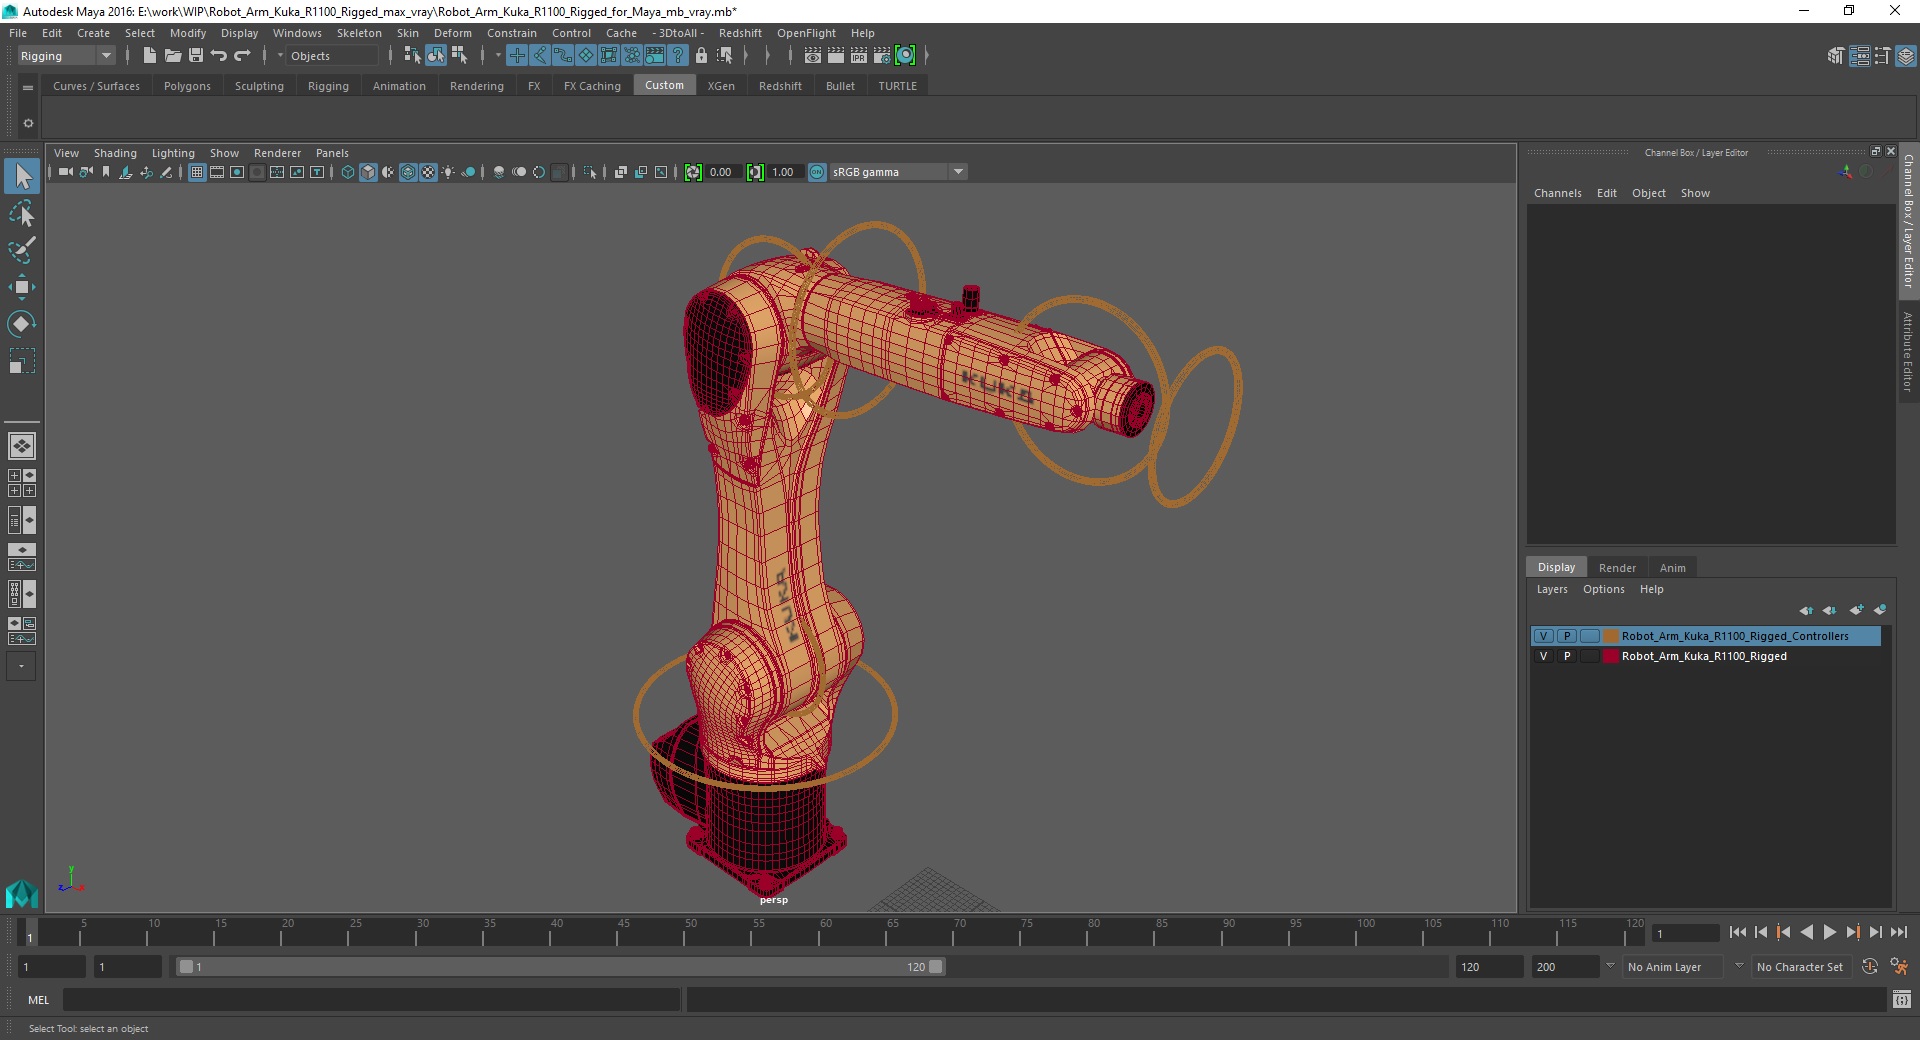Go to end of playback range
Screen dimensions: 1920x1040
pyautogui.click(x=1899, y=932)
